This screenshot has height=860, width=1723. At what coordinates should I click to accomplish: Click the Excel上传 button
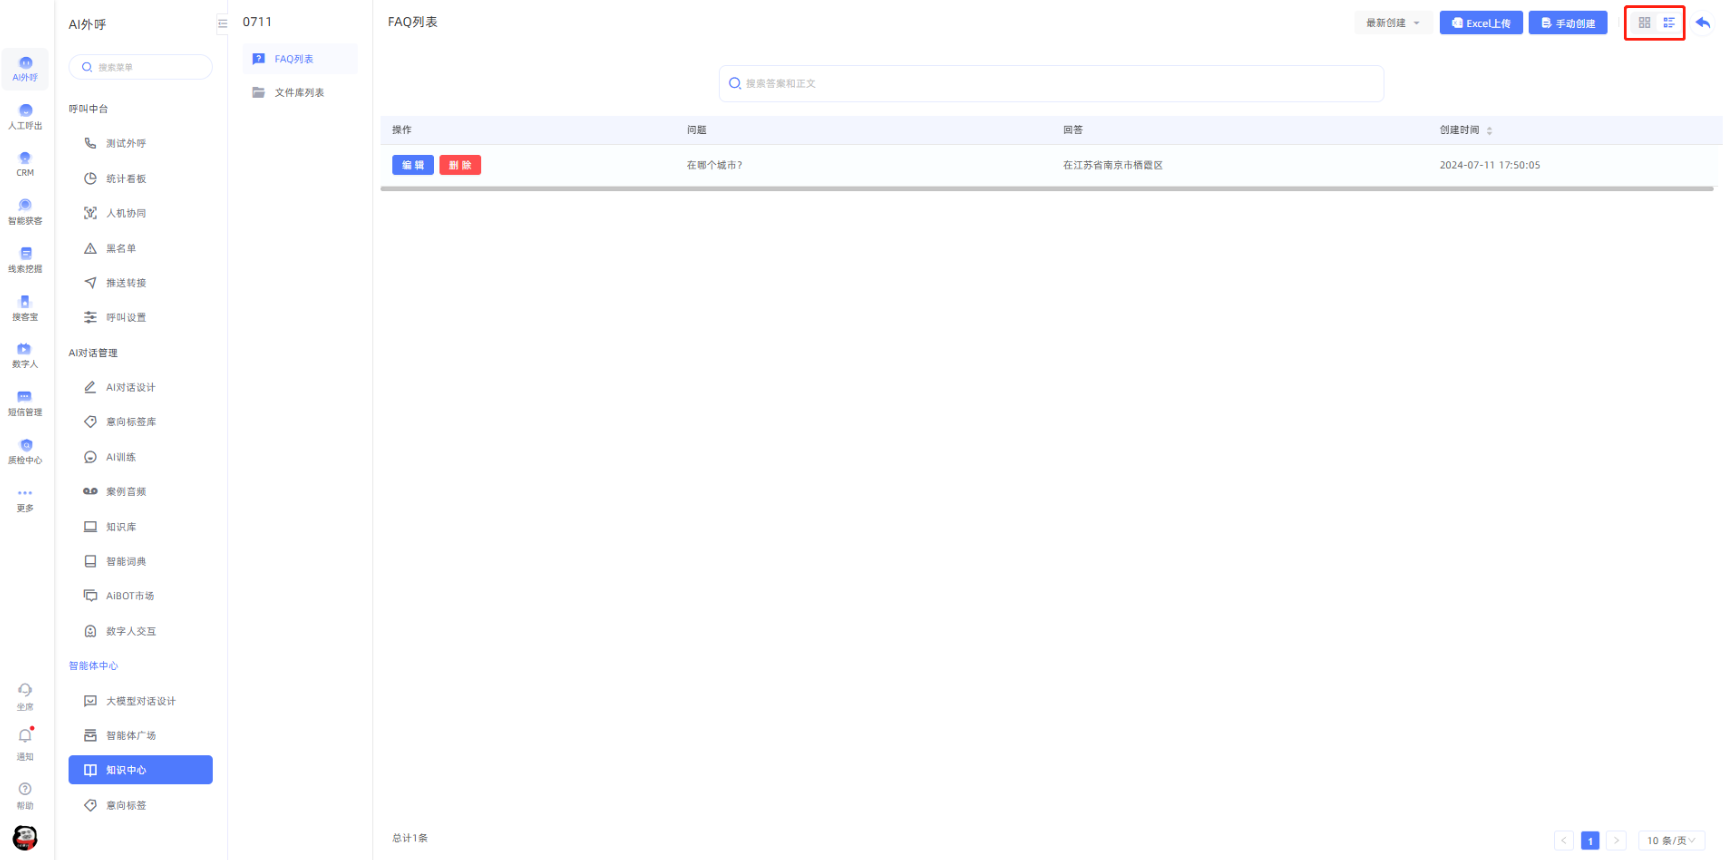(1480, 23)
